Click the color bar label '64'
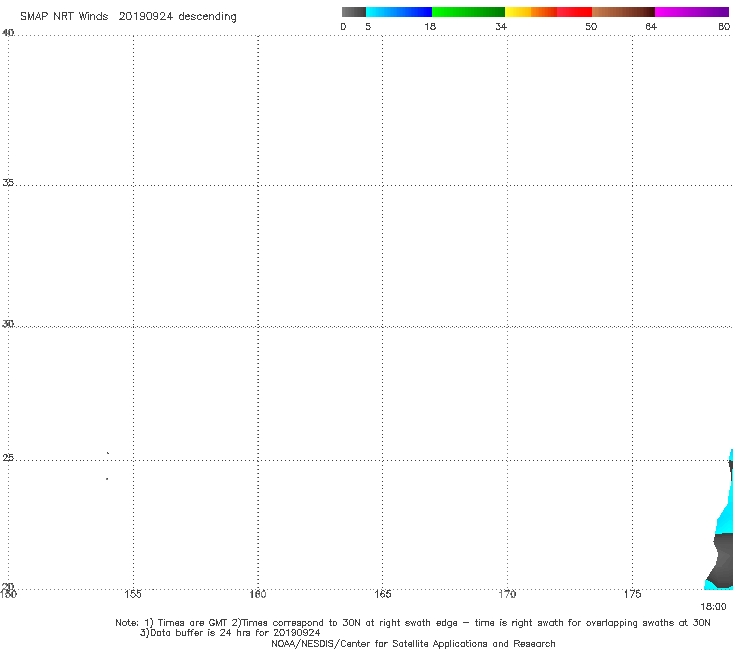The image size is (740, 650). coord(651,26)
